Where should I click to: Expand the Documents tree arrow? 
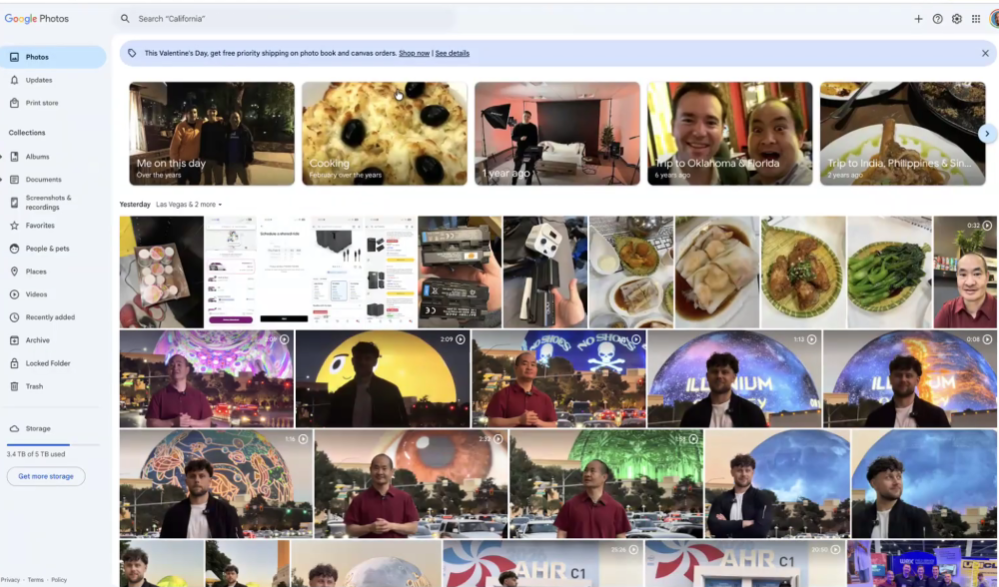pos(3,180)
